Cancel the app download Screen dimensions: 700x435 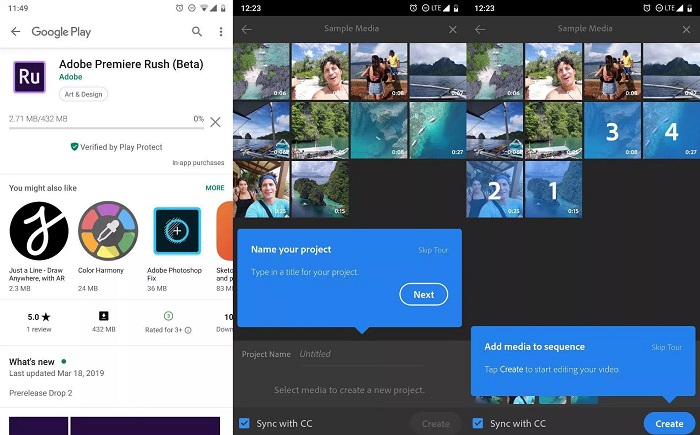tap(215, 122)
